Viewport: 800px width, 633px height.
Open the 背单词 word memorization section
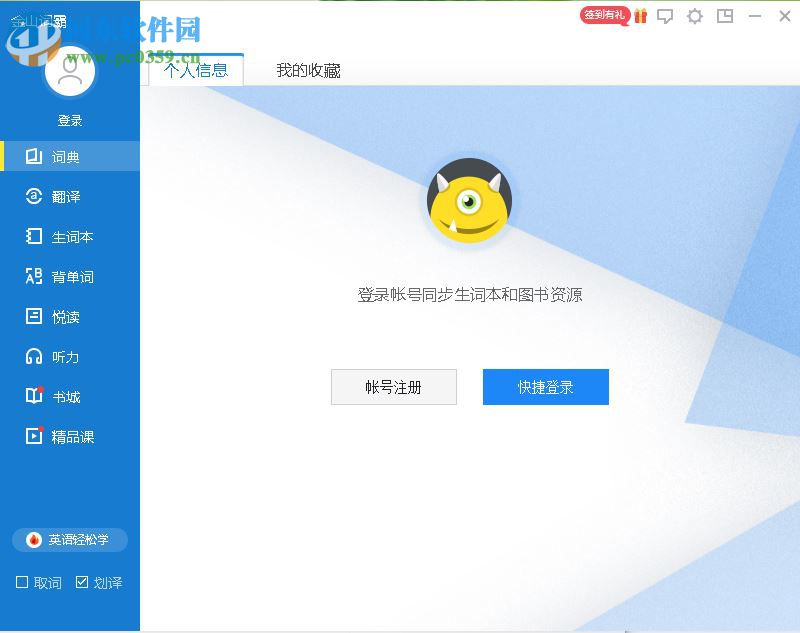pyautogui.click(x=70, y=276)
